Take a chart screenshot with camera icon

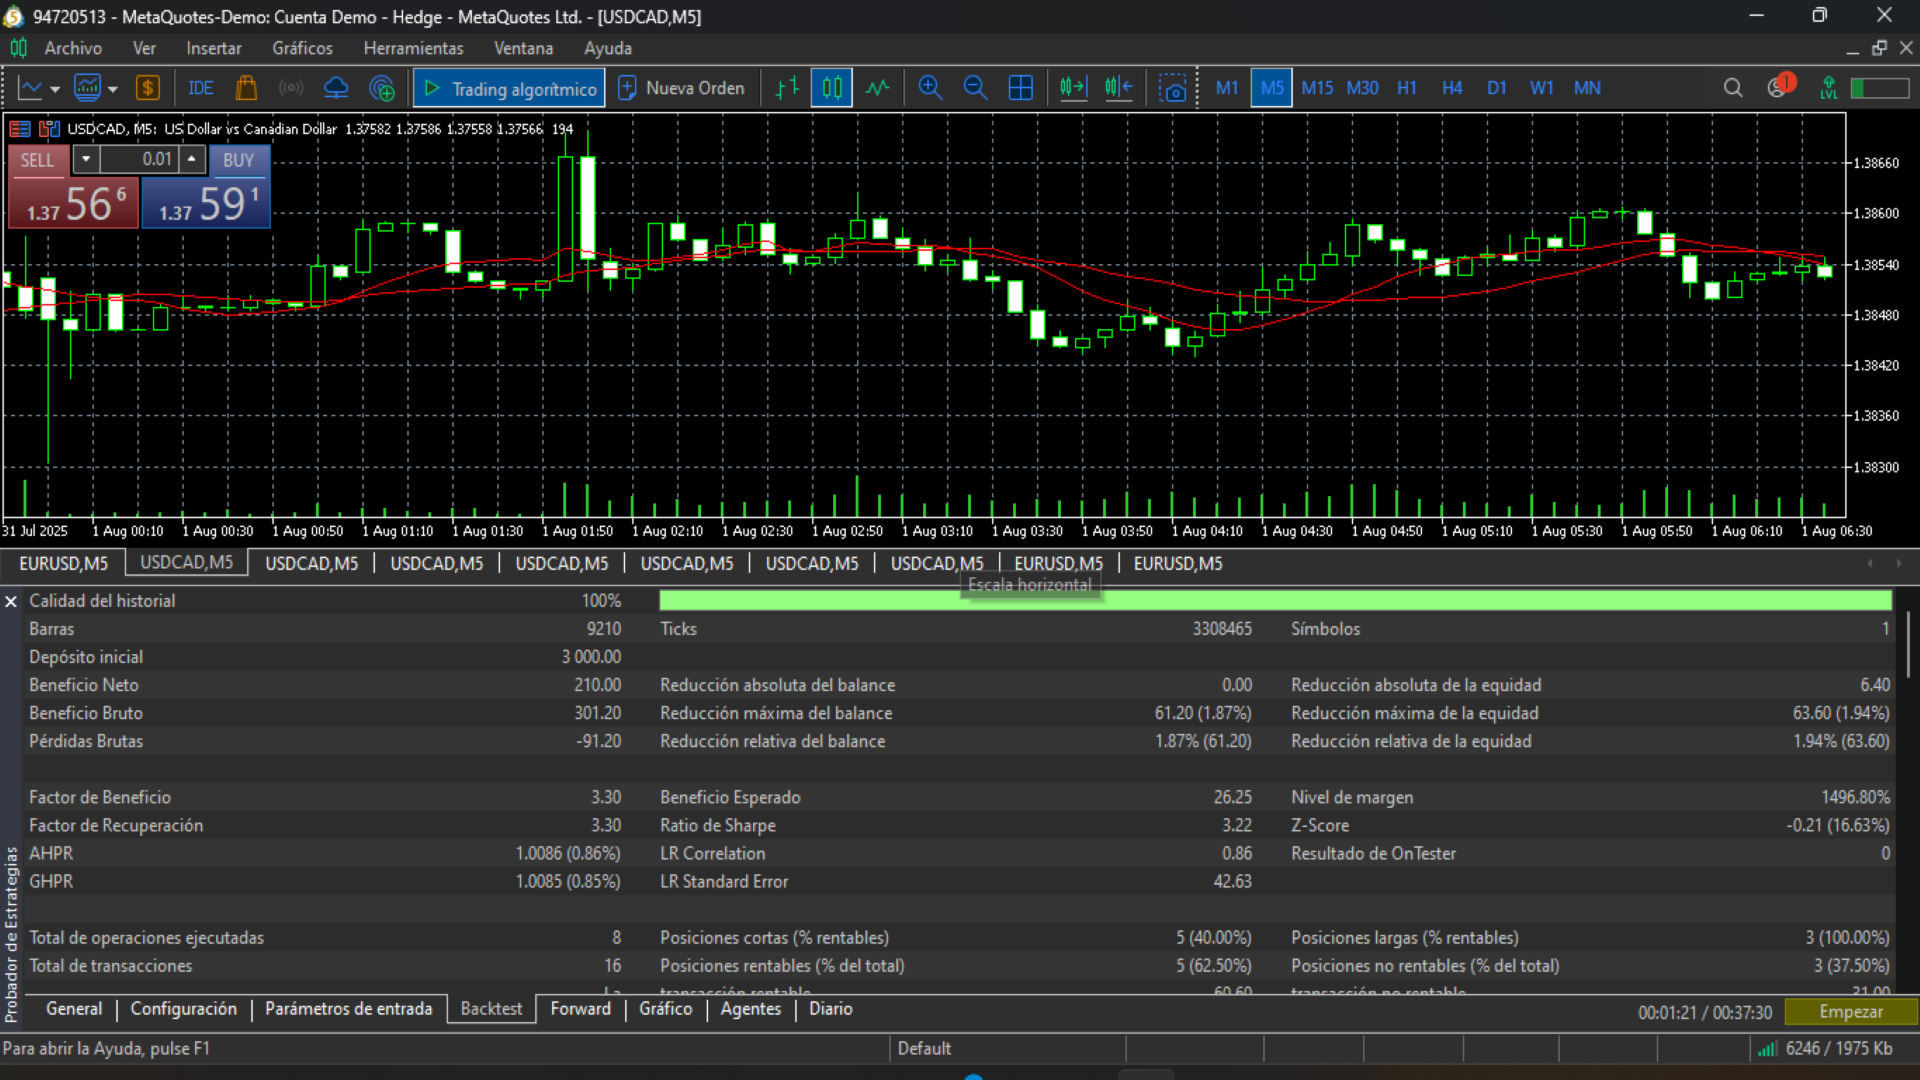[x=1172, y=88]
